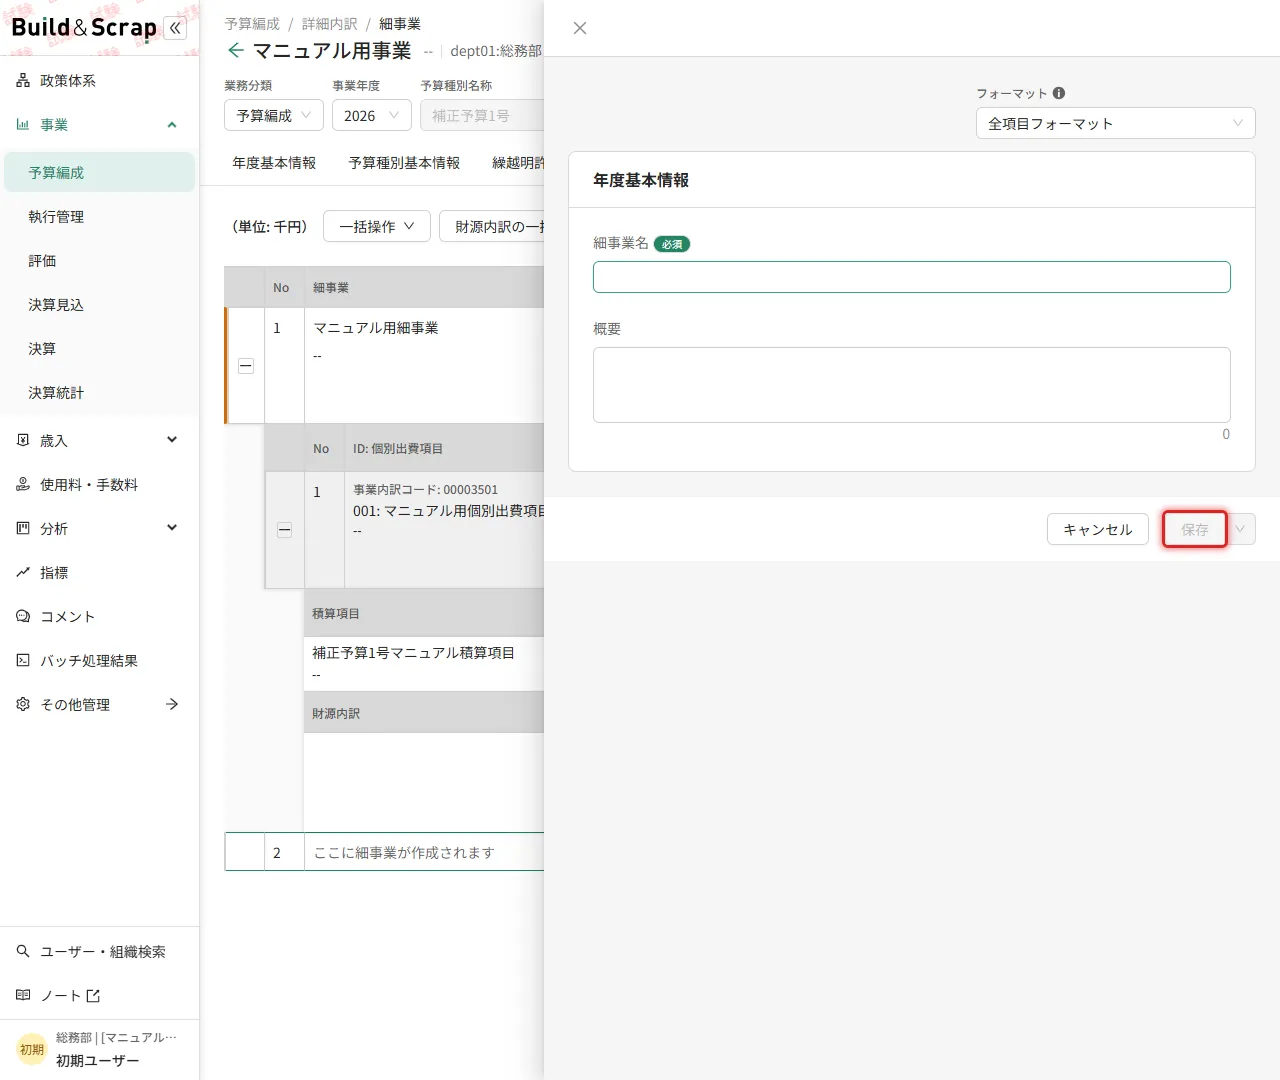Collapse row 1 マニュアル用細事業 minus toggle
The height and width of the screenshot is (1080, 1280).
click(246, 366)
